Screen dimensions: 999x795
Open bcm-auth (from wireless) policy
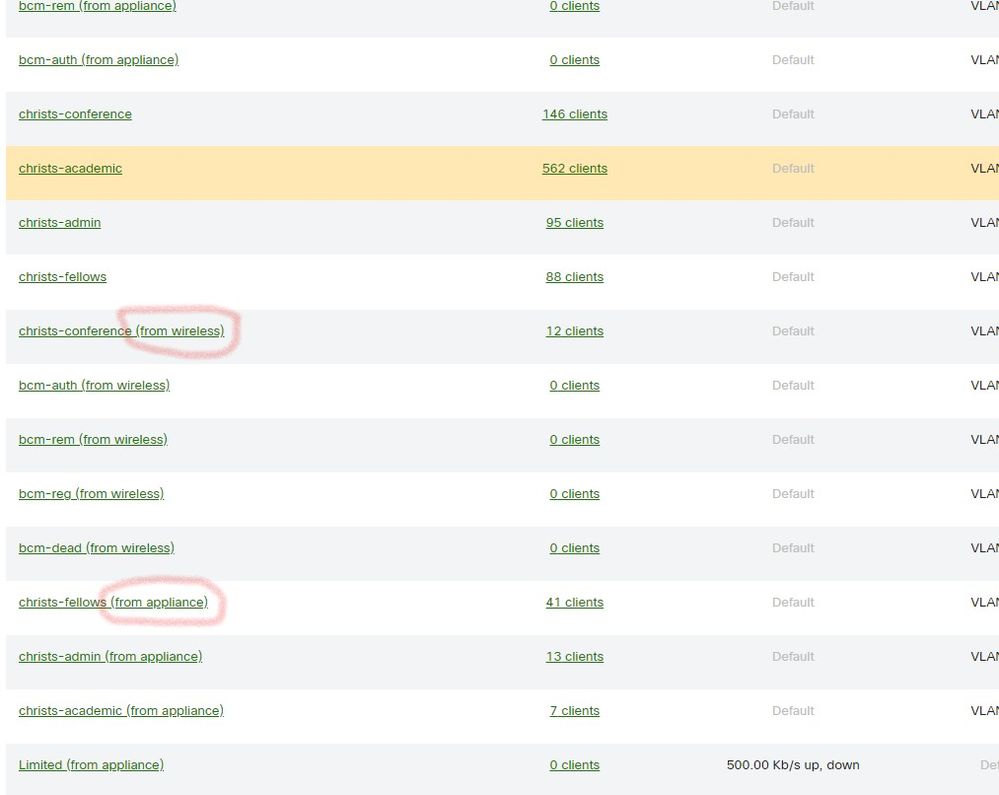click(94, 385)
